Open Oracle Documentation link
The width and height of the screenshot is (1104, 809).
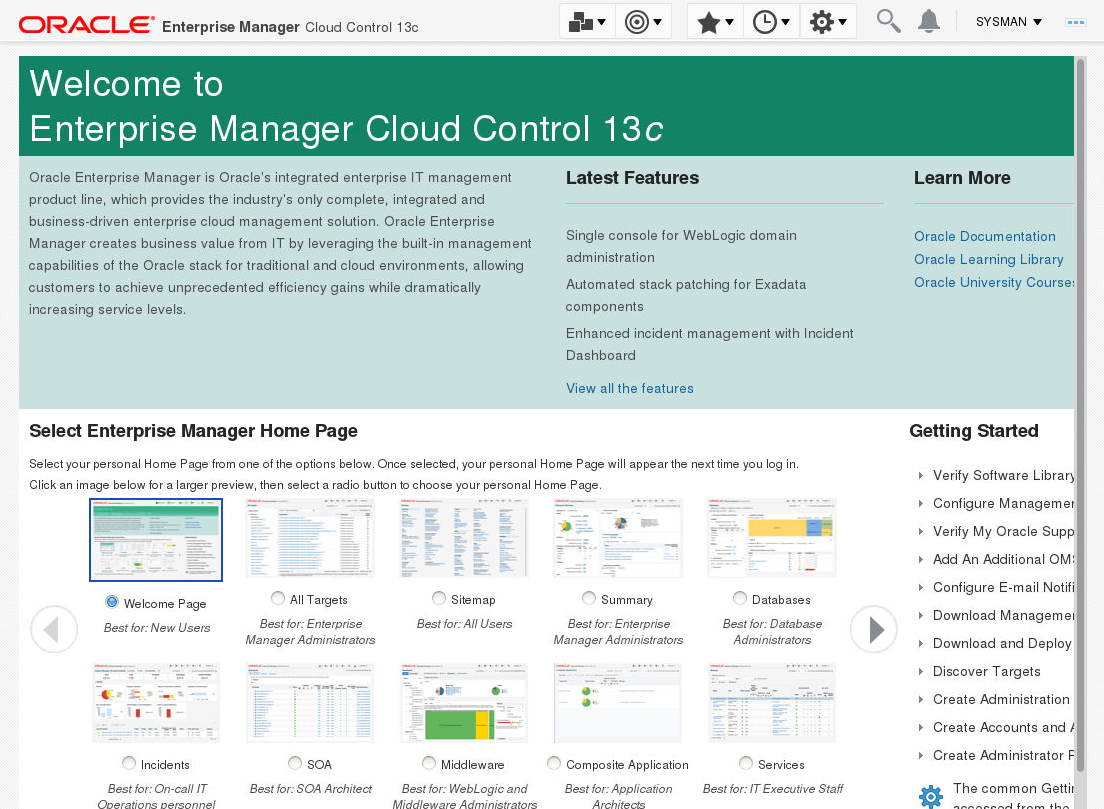pyautogui.click(x=984, y=237)
